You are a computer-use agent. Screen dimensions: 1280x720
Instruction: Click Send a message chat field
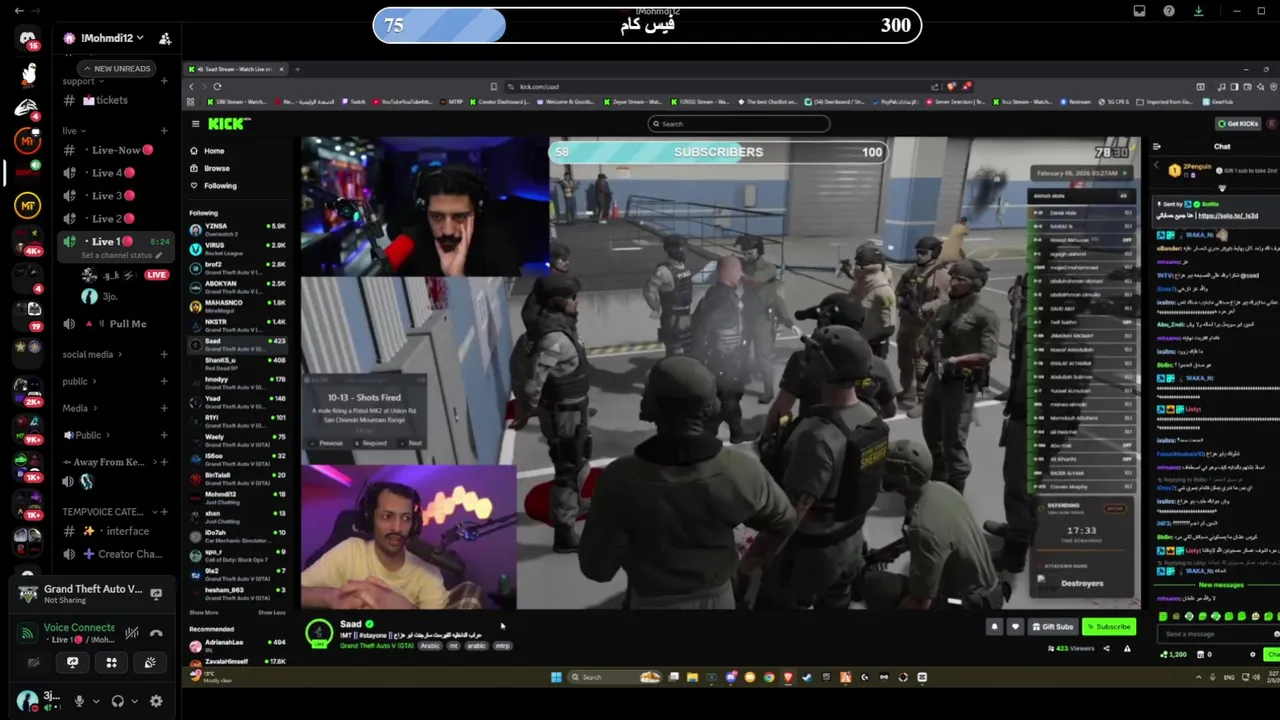[x=1219, y=634]
